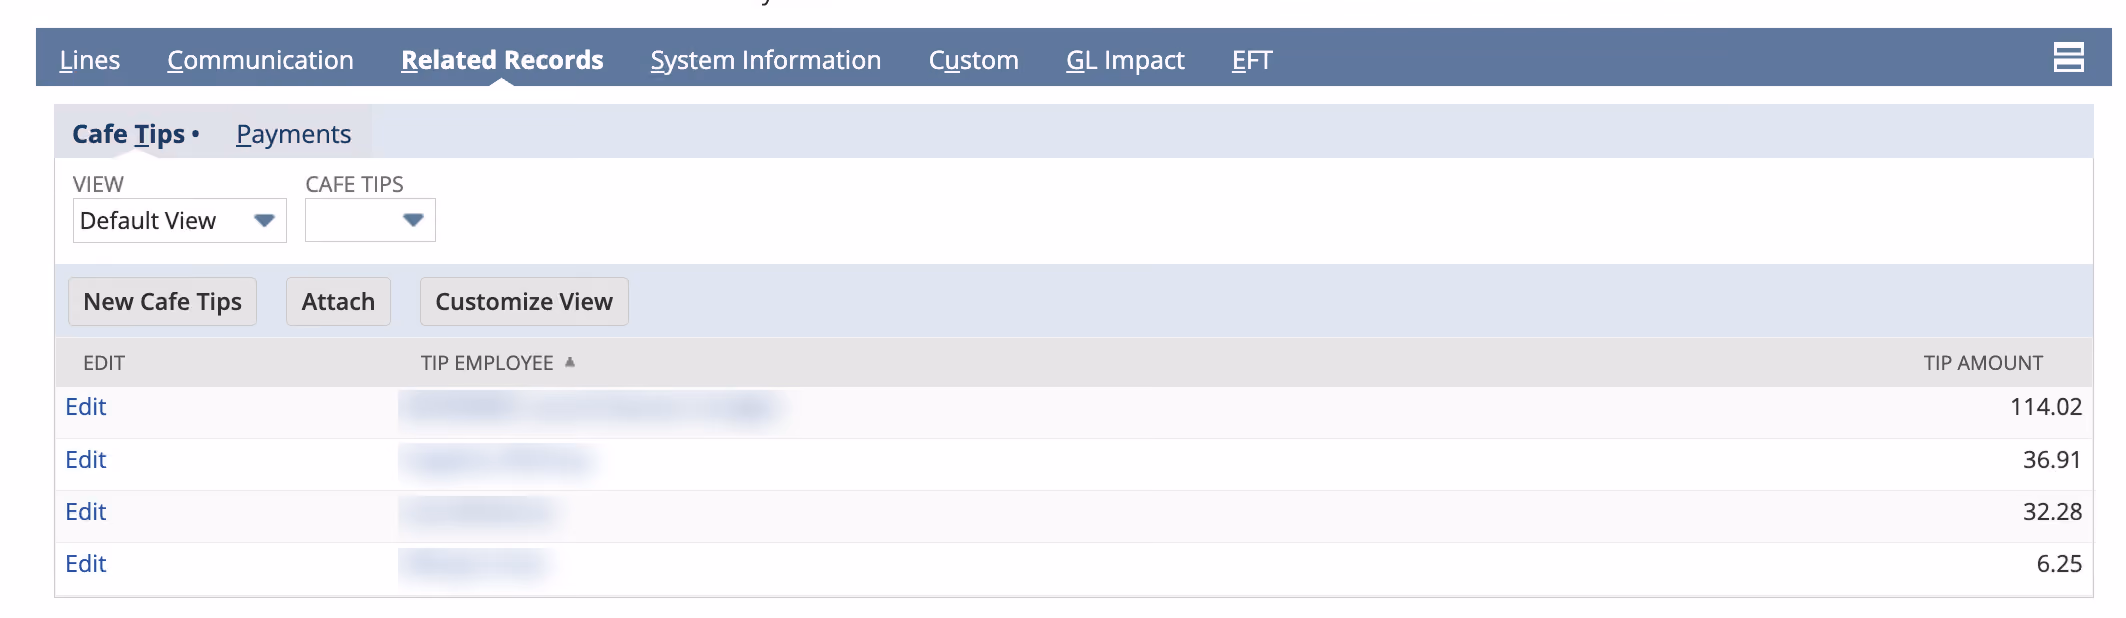Open the Payments subtab
The width and height of the screenshot is (2126, 618).
pos(293,134)
